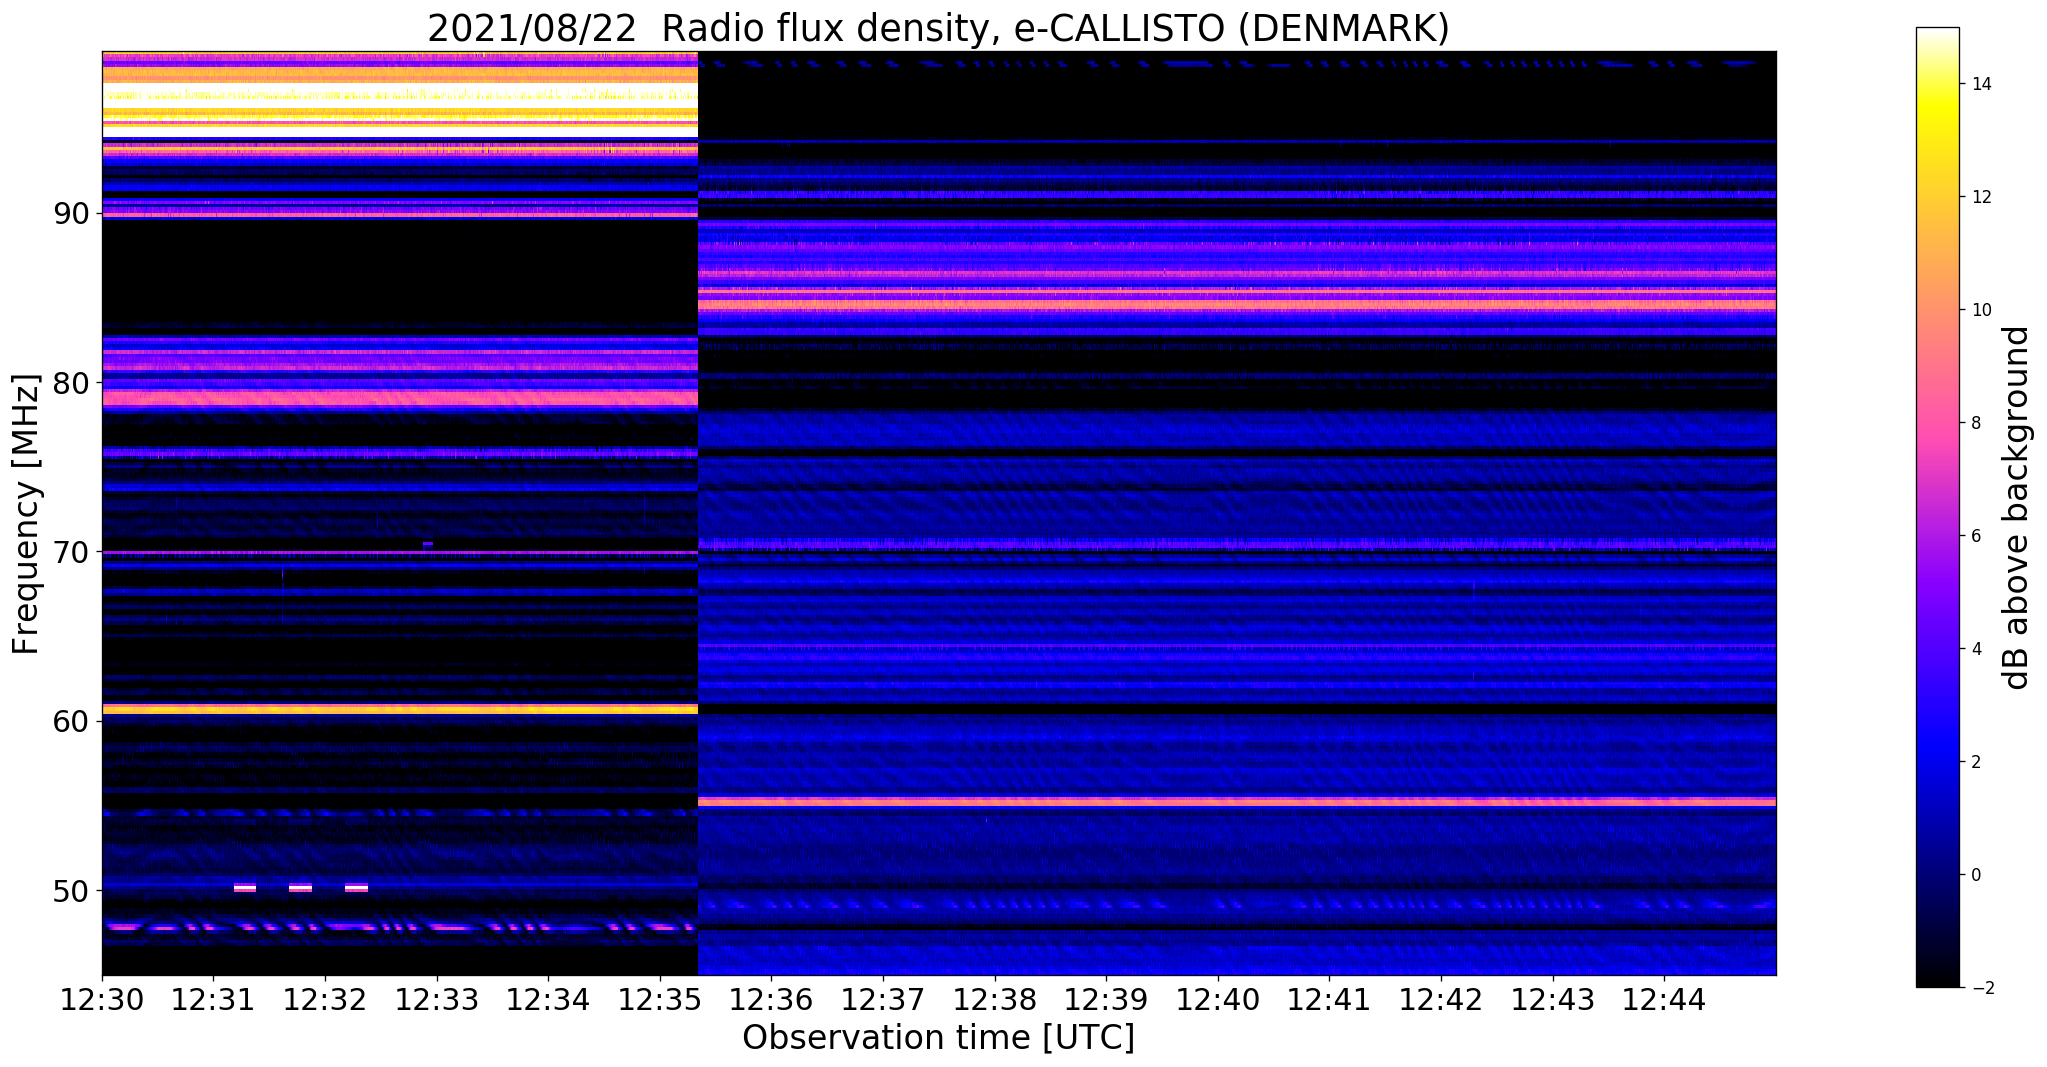Click the 12:36 time tick label

tap(771, 999)
